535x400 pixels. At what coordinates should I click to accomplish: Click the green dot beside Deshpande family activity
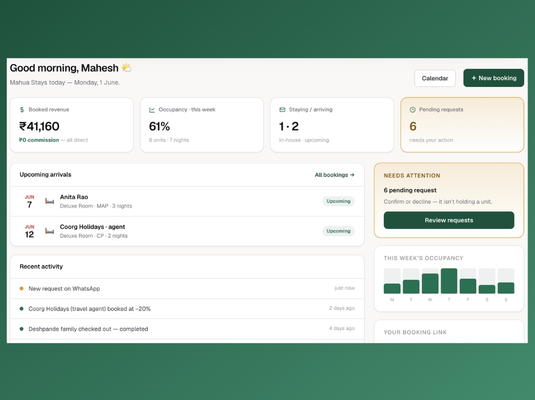21,329
